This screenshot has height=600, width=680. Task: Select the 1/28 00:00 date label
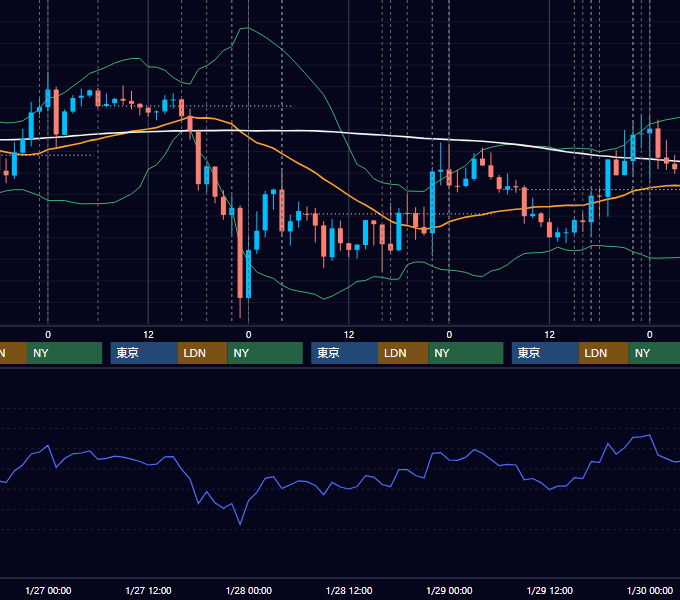tap(248, 590)
